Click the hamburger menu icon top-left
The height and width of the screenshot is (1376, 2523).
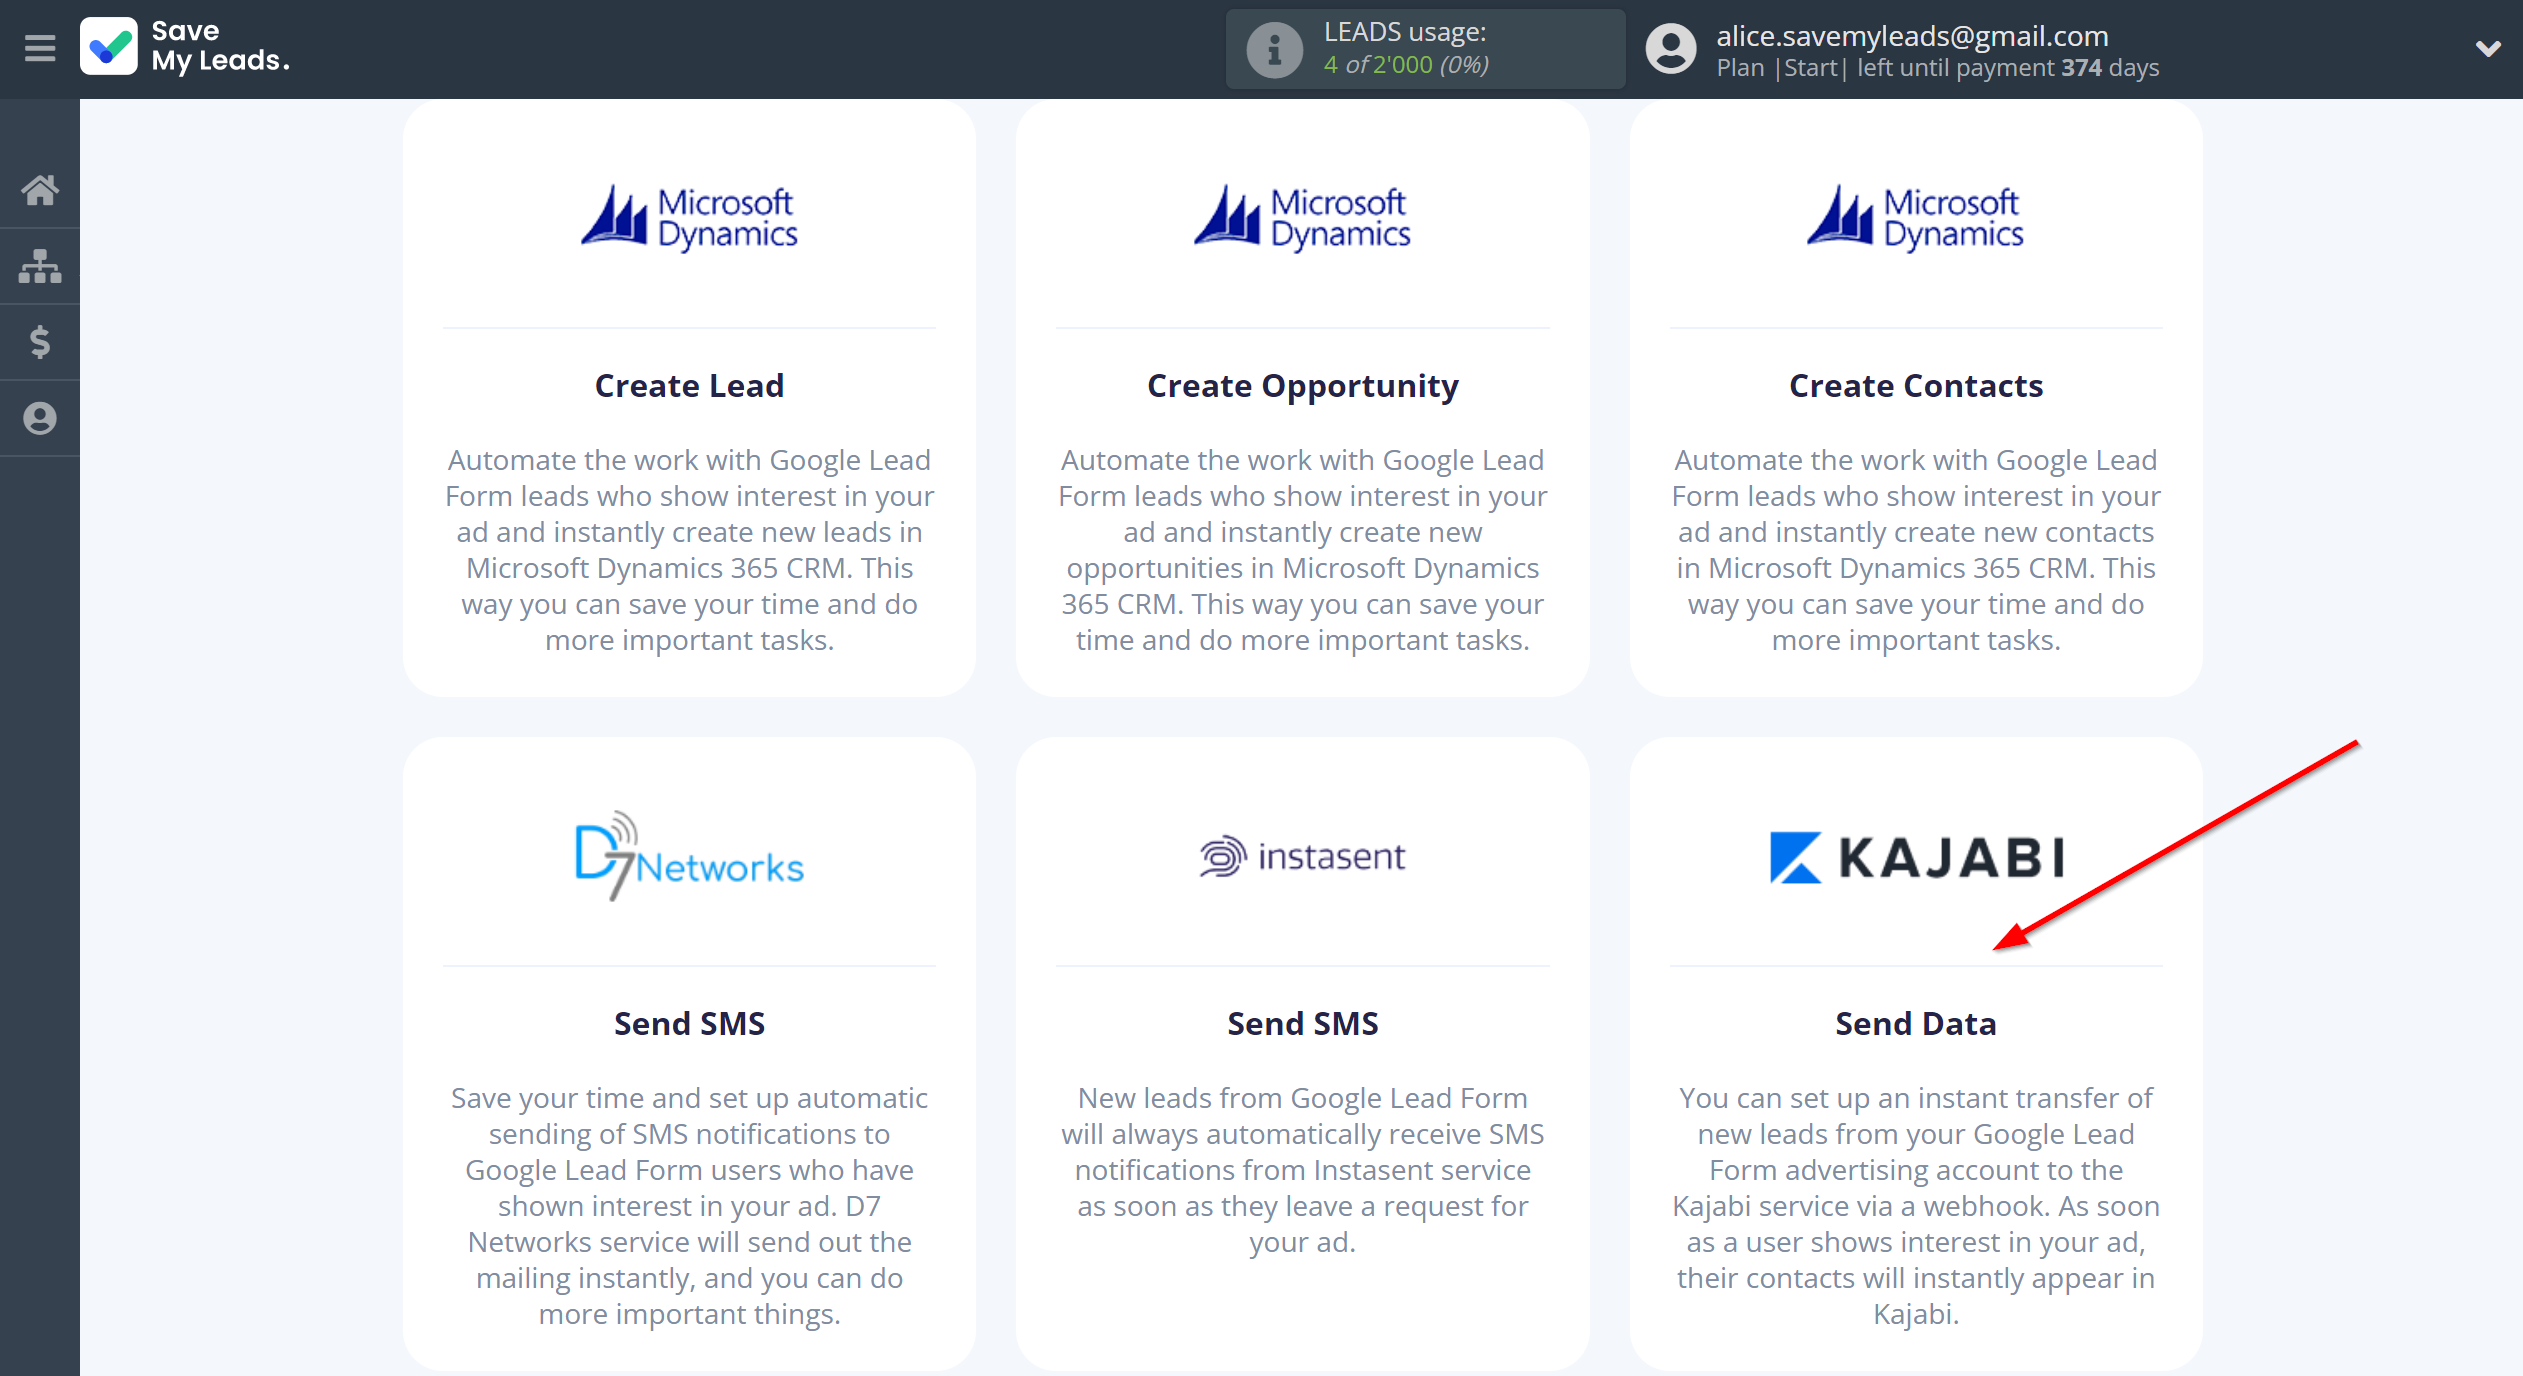pos(37,47)
